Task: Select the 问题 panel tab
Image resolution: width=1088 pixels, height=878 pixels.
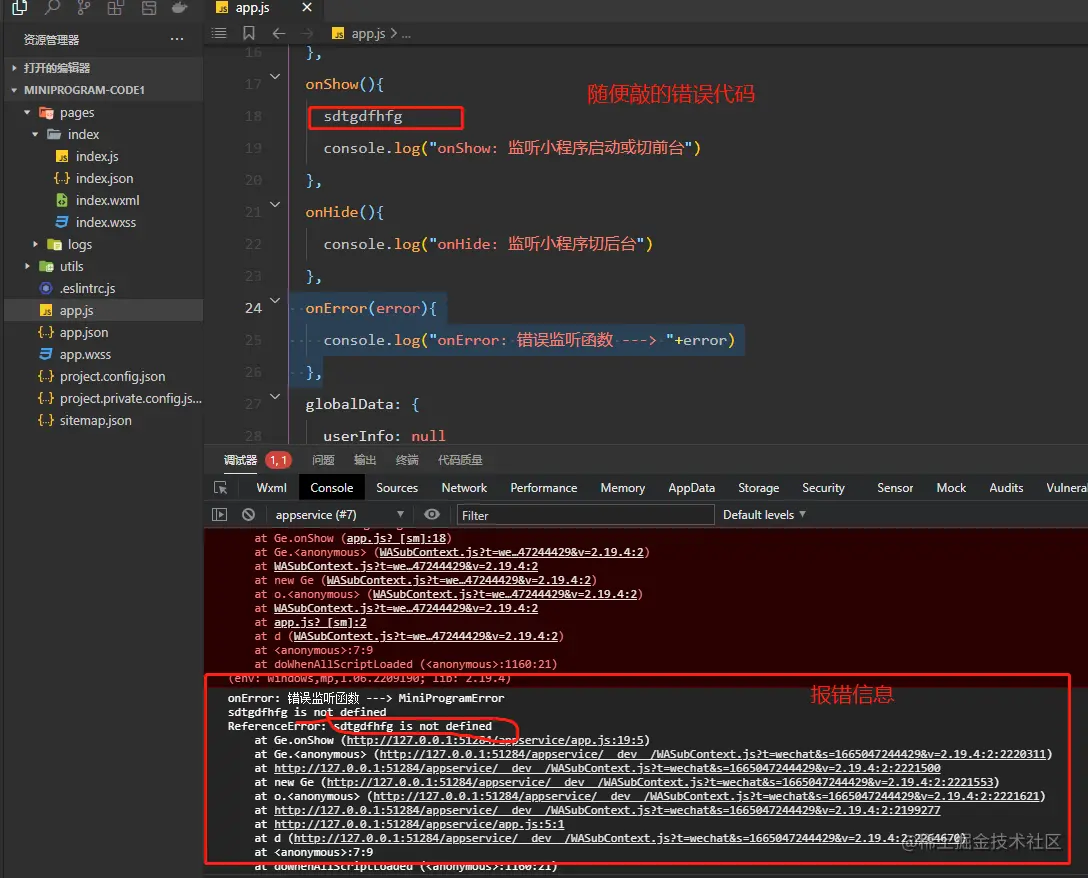Action: (x=323, y=460)
